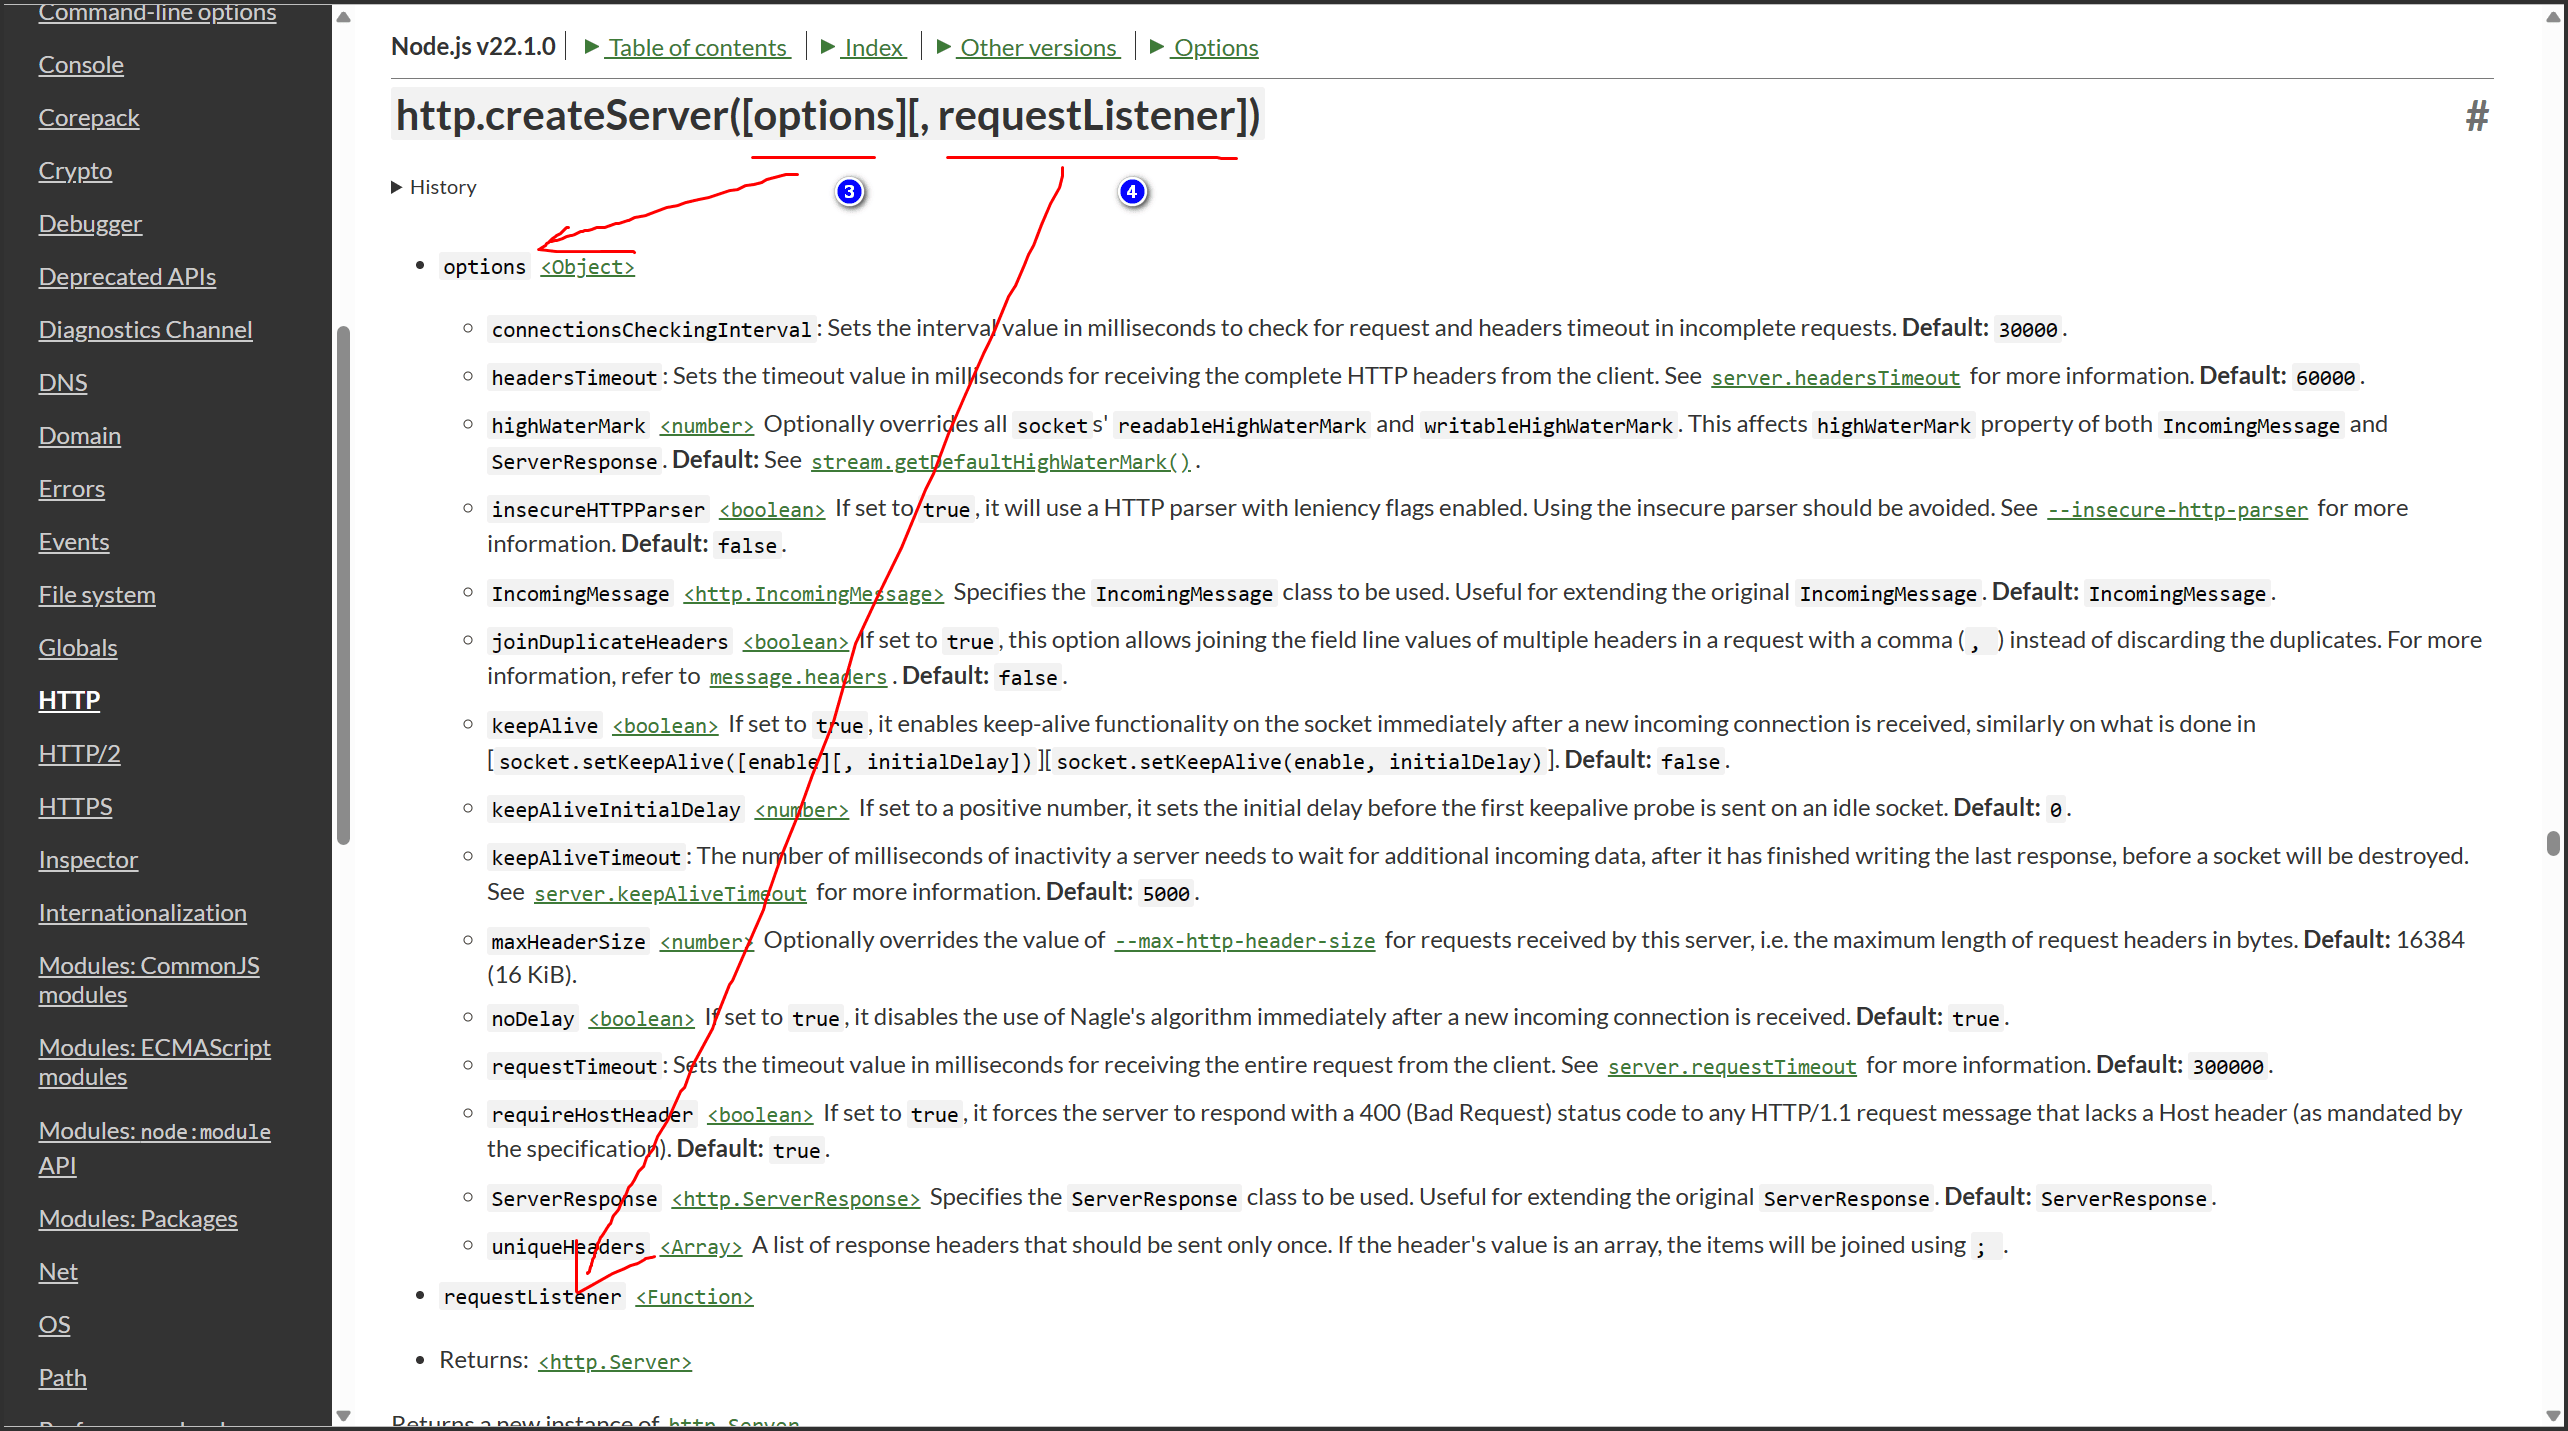Select the HTTP menu item in sidebar
This screenshot has height=1431, width=2568.
point(69,700)
